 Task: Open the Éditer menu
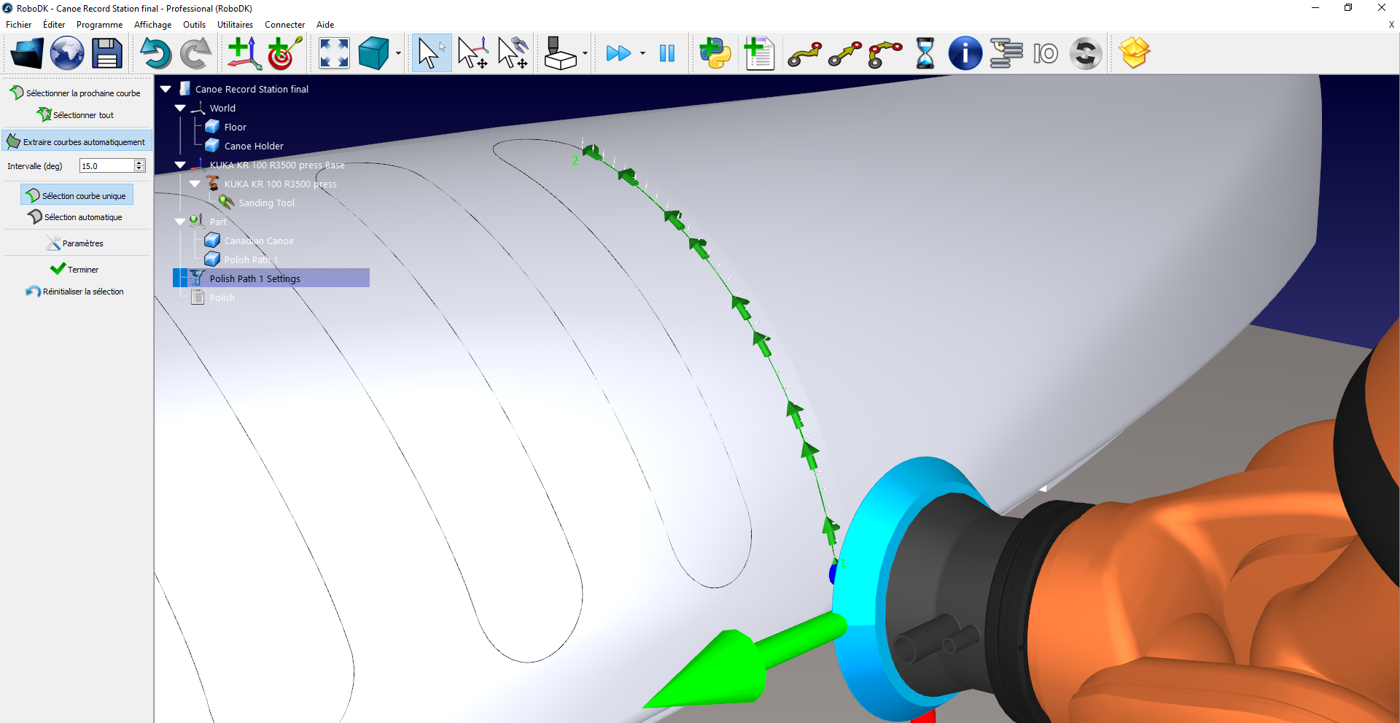(54, 24)
